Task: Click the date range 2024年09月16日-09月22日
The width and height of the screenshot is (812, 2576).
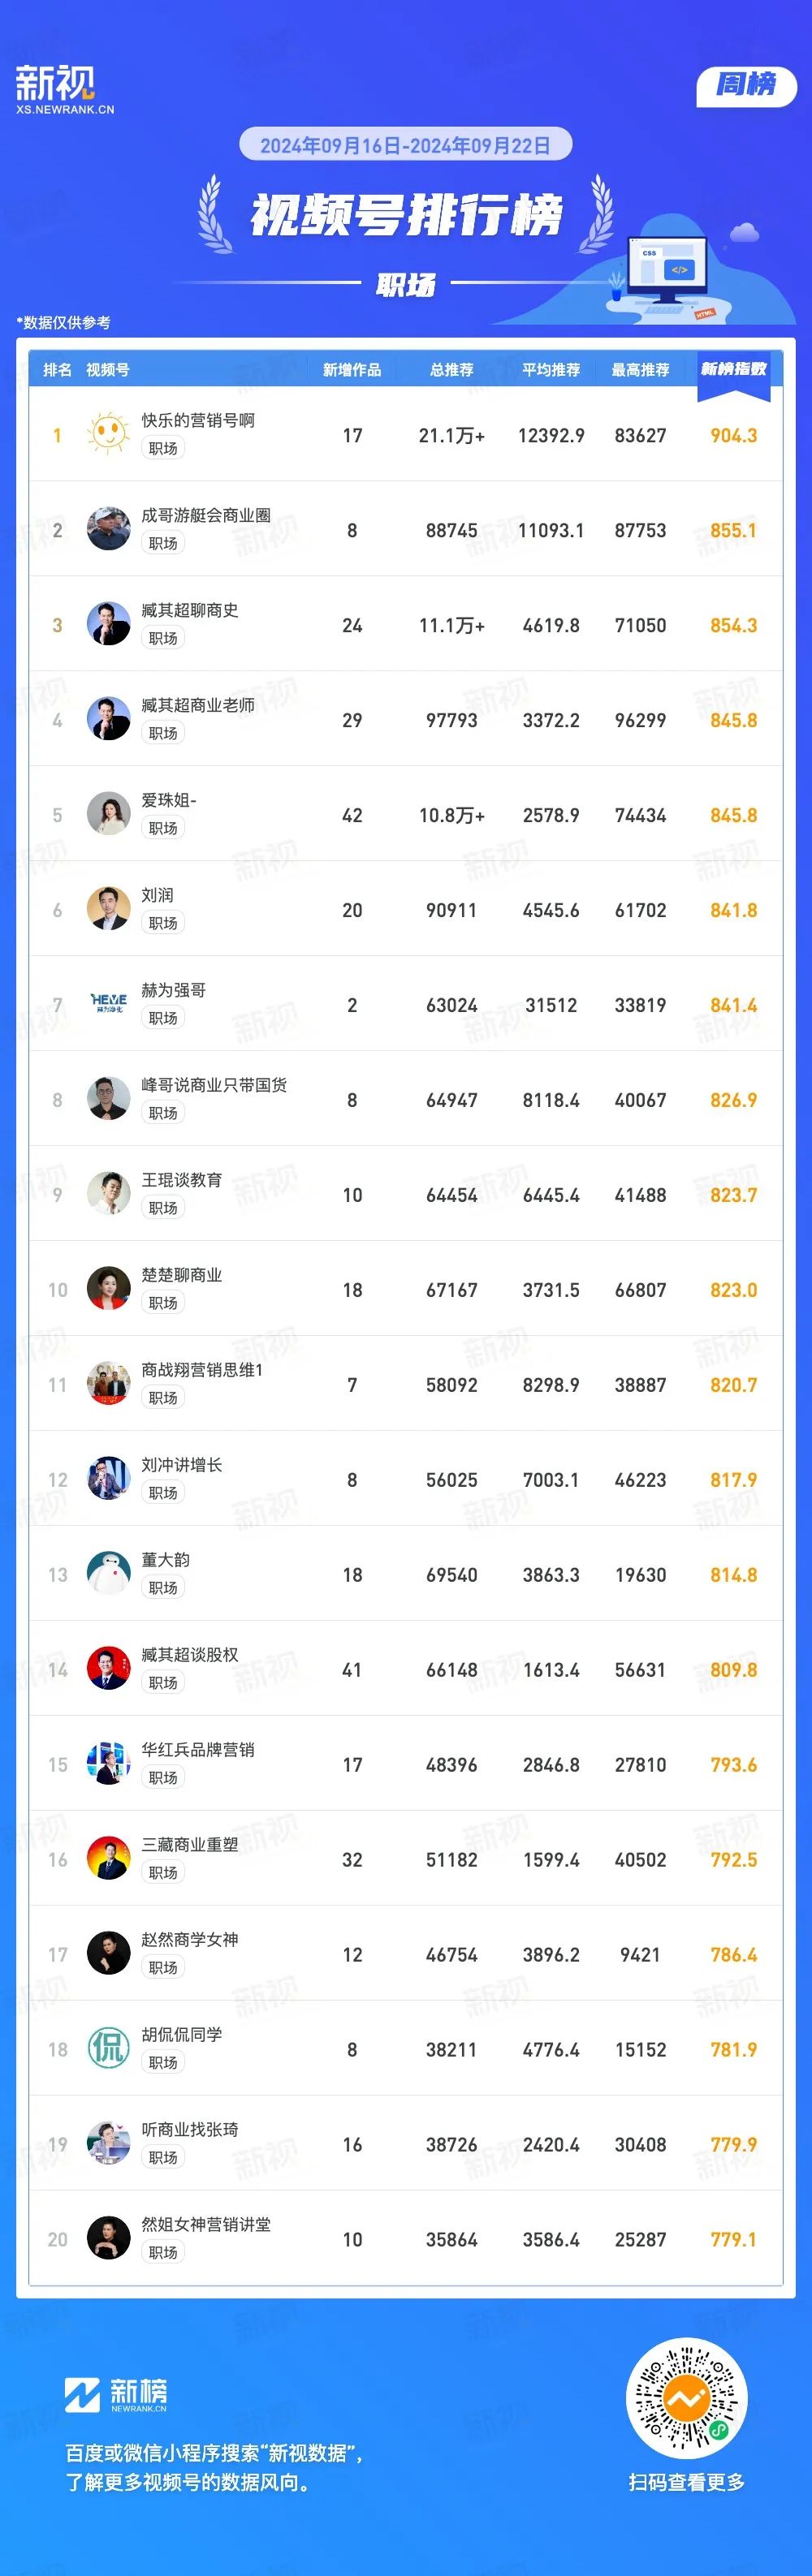Action: [x=405, y=145]
